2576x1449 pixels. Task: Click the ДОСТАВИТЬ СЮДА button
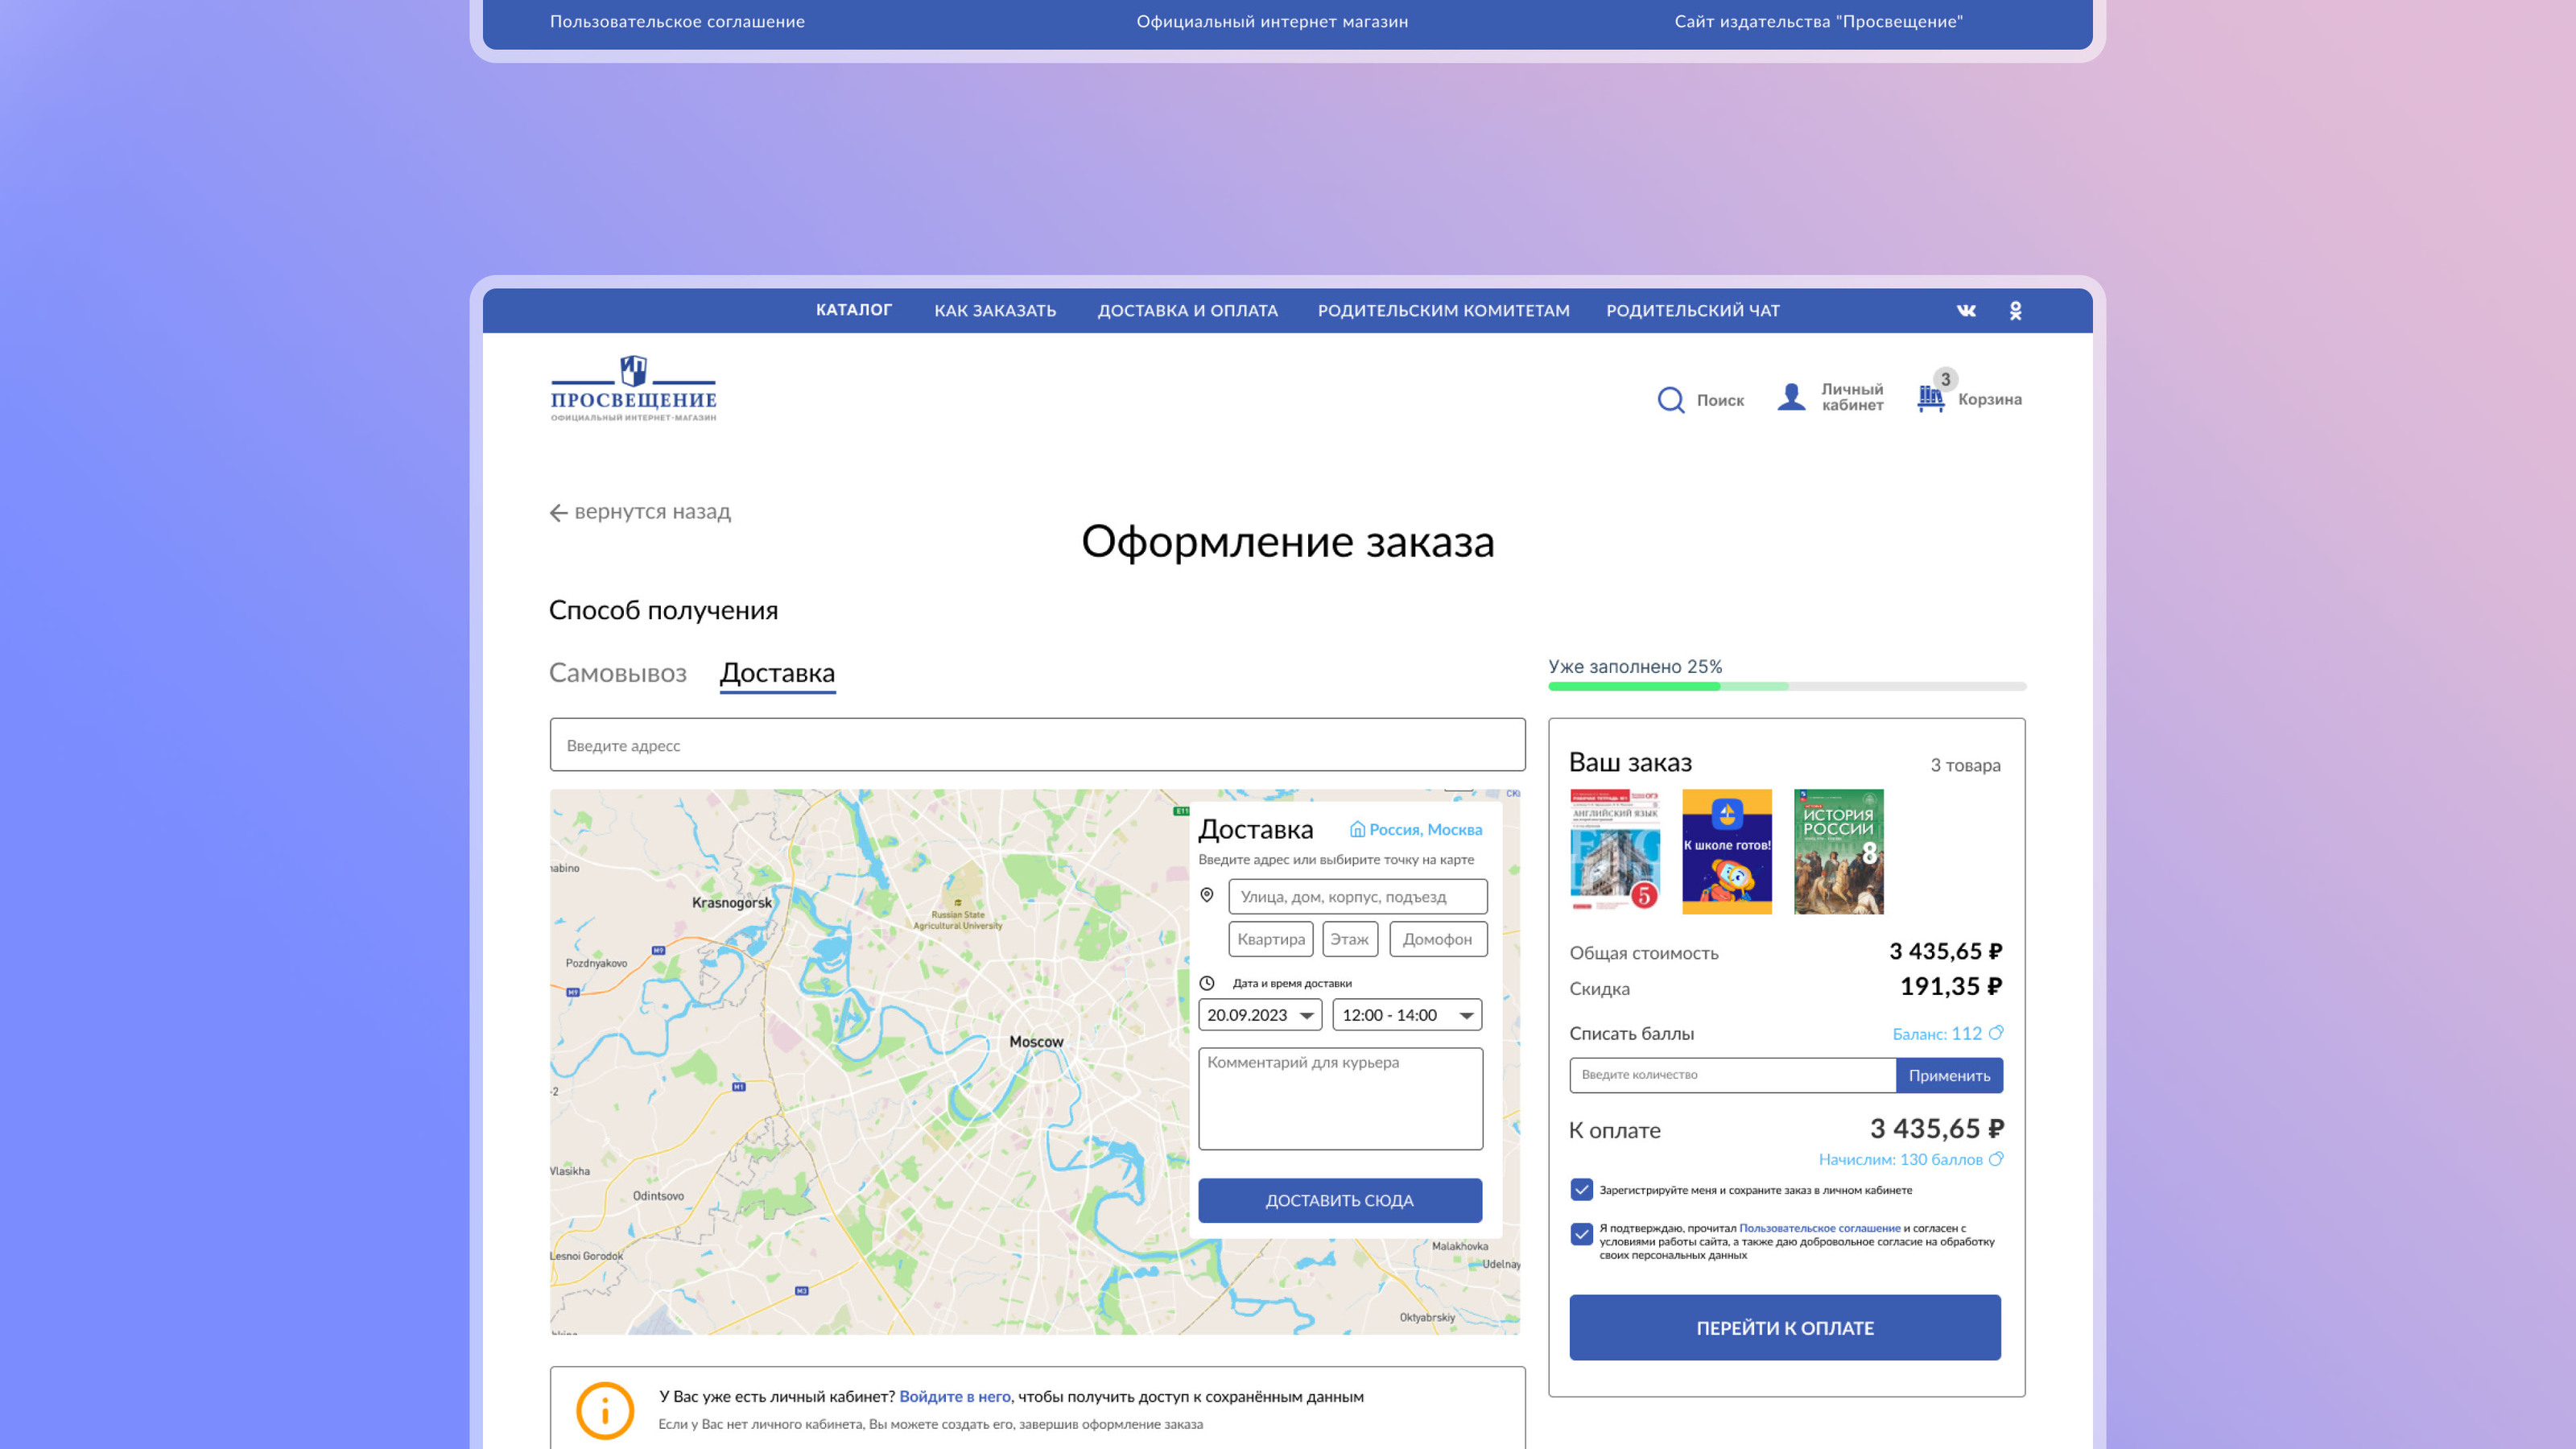coord(1339,1200)
